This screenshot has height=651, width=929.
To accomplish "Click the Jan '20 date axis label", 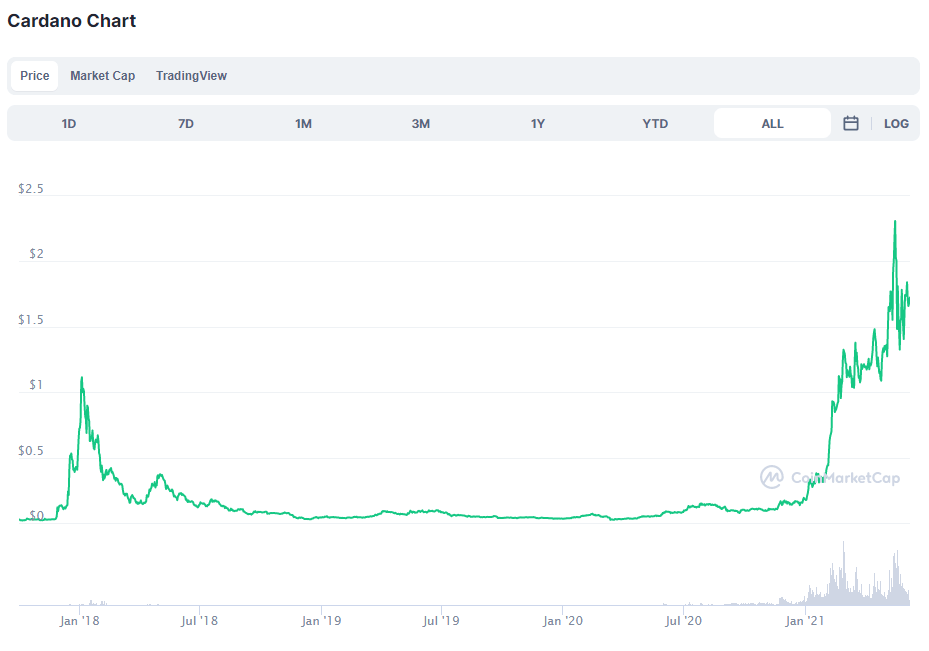I will (562, 621).
